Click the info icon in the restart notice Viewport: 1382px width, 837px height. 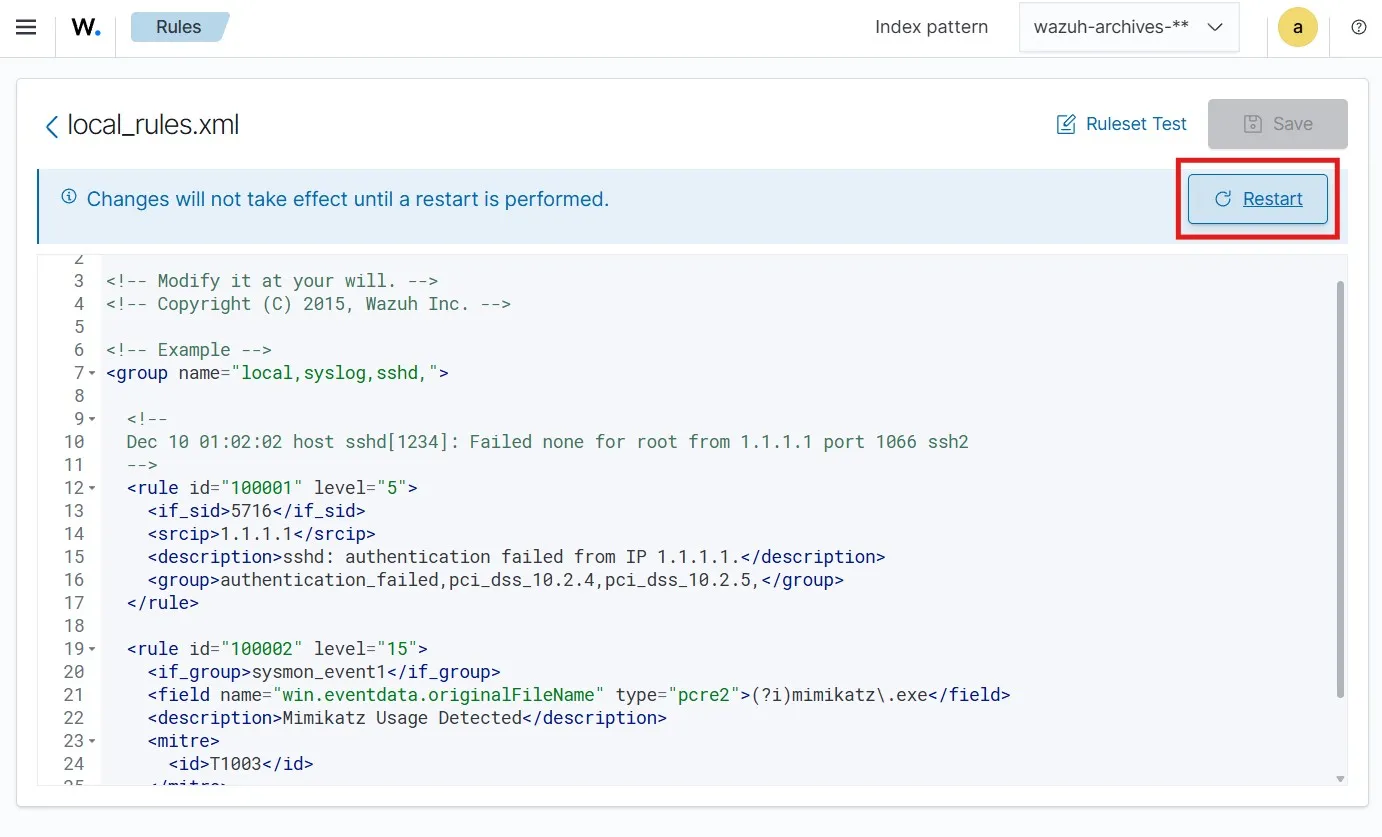[x=69, y=197]
